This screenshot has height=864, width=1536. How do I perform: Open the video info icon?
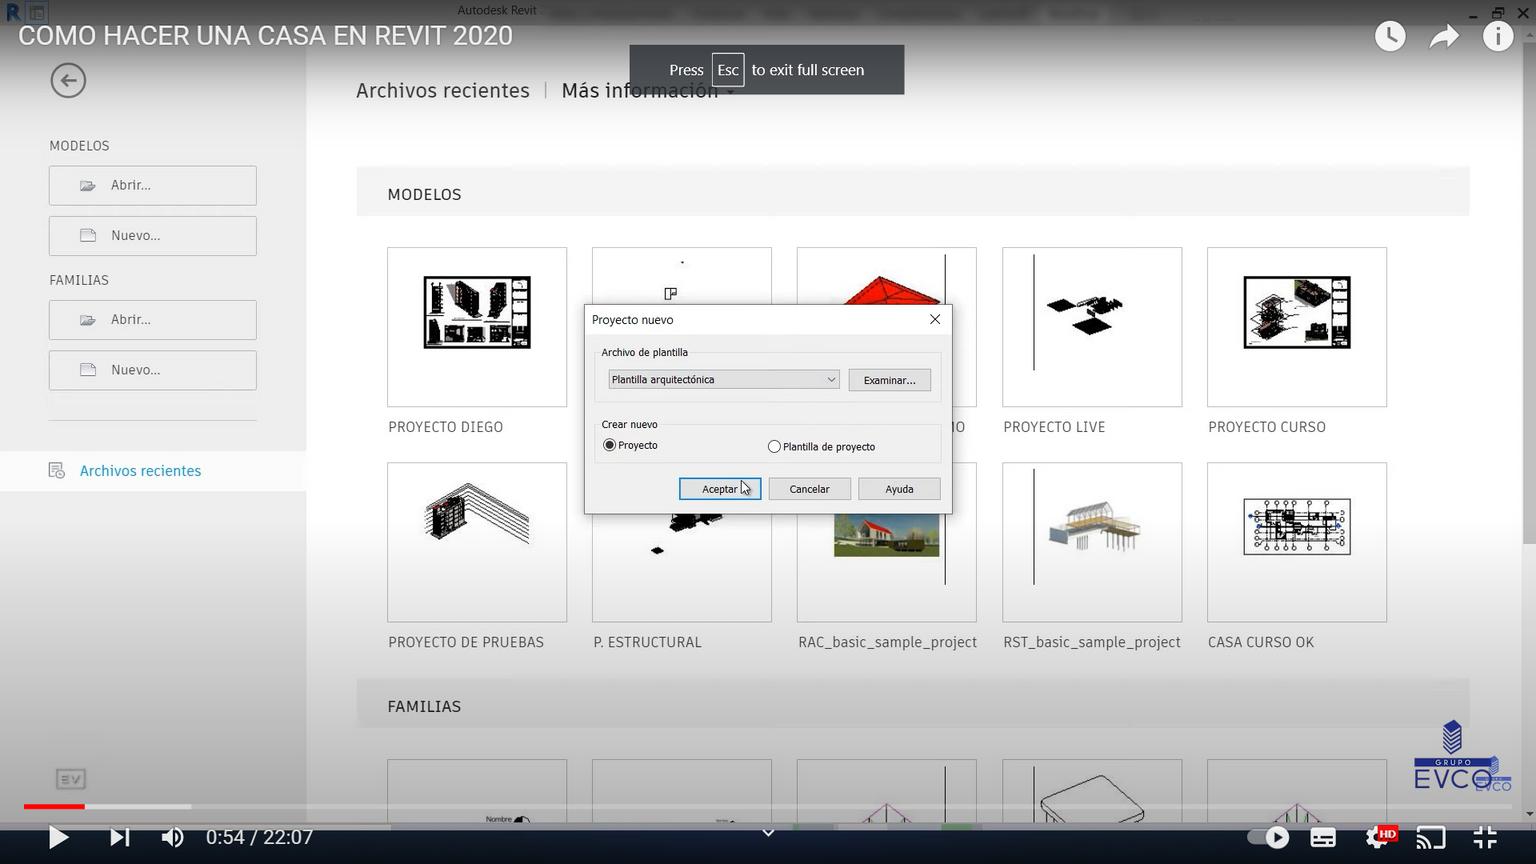(x=1498, y=36)
